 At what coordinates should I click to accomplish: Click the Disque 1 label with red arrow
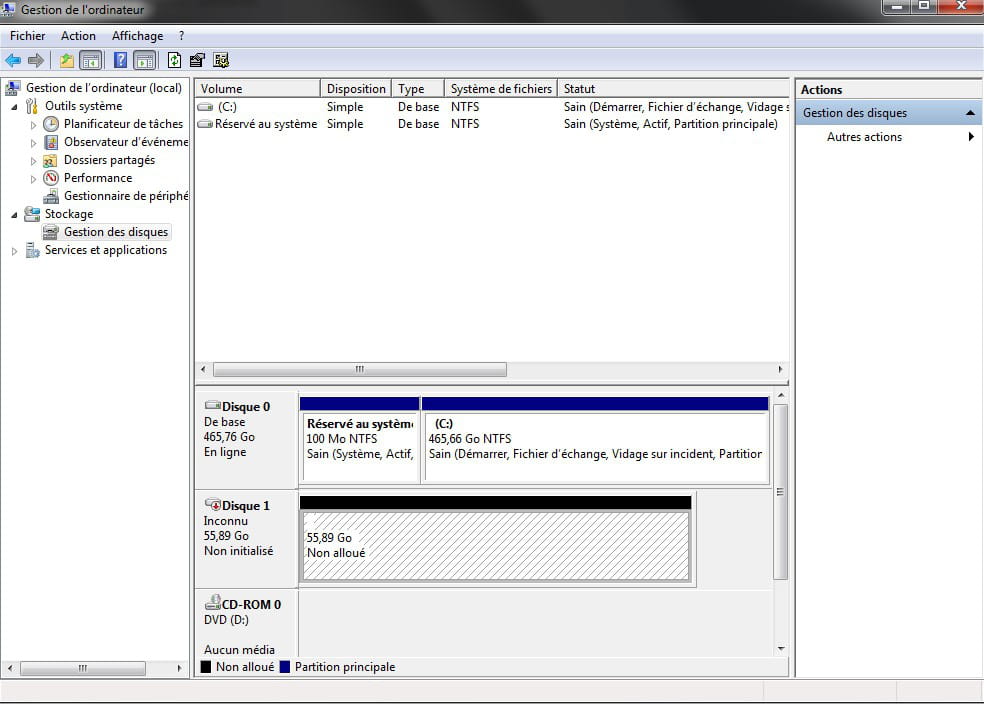(238, 505)
